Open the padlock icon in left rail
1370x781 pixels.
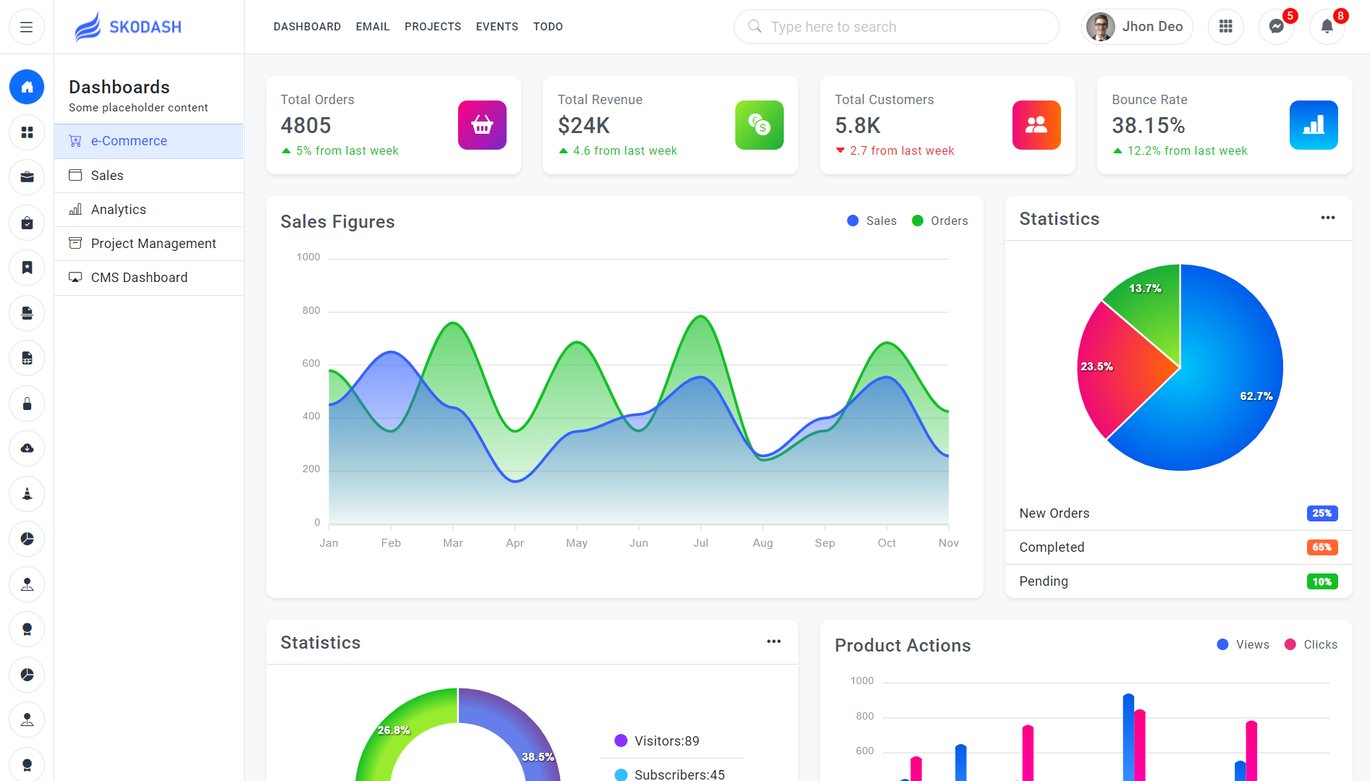tap(27, 404)
